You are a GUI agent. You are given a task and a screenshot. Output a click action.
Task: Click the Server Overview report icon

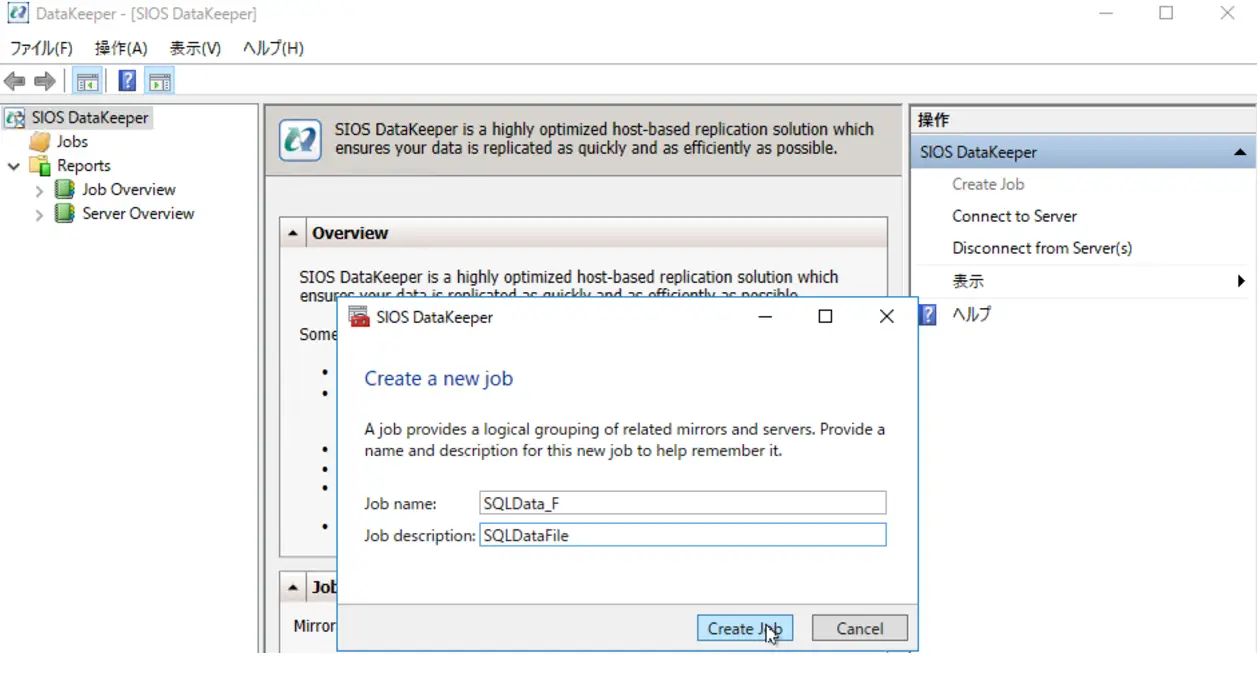pos(65,214)
